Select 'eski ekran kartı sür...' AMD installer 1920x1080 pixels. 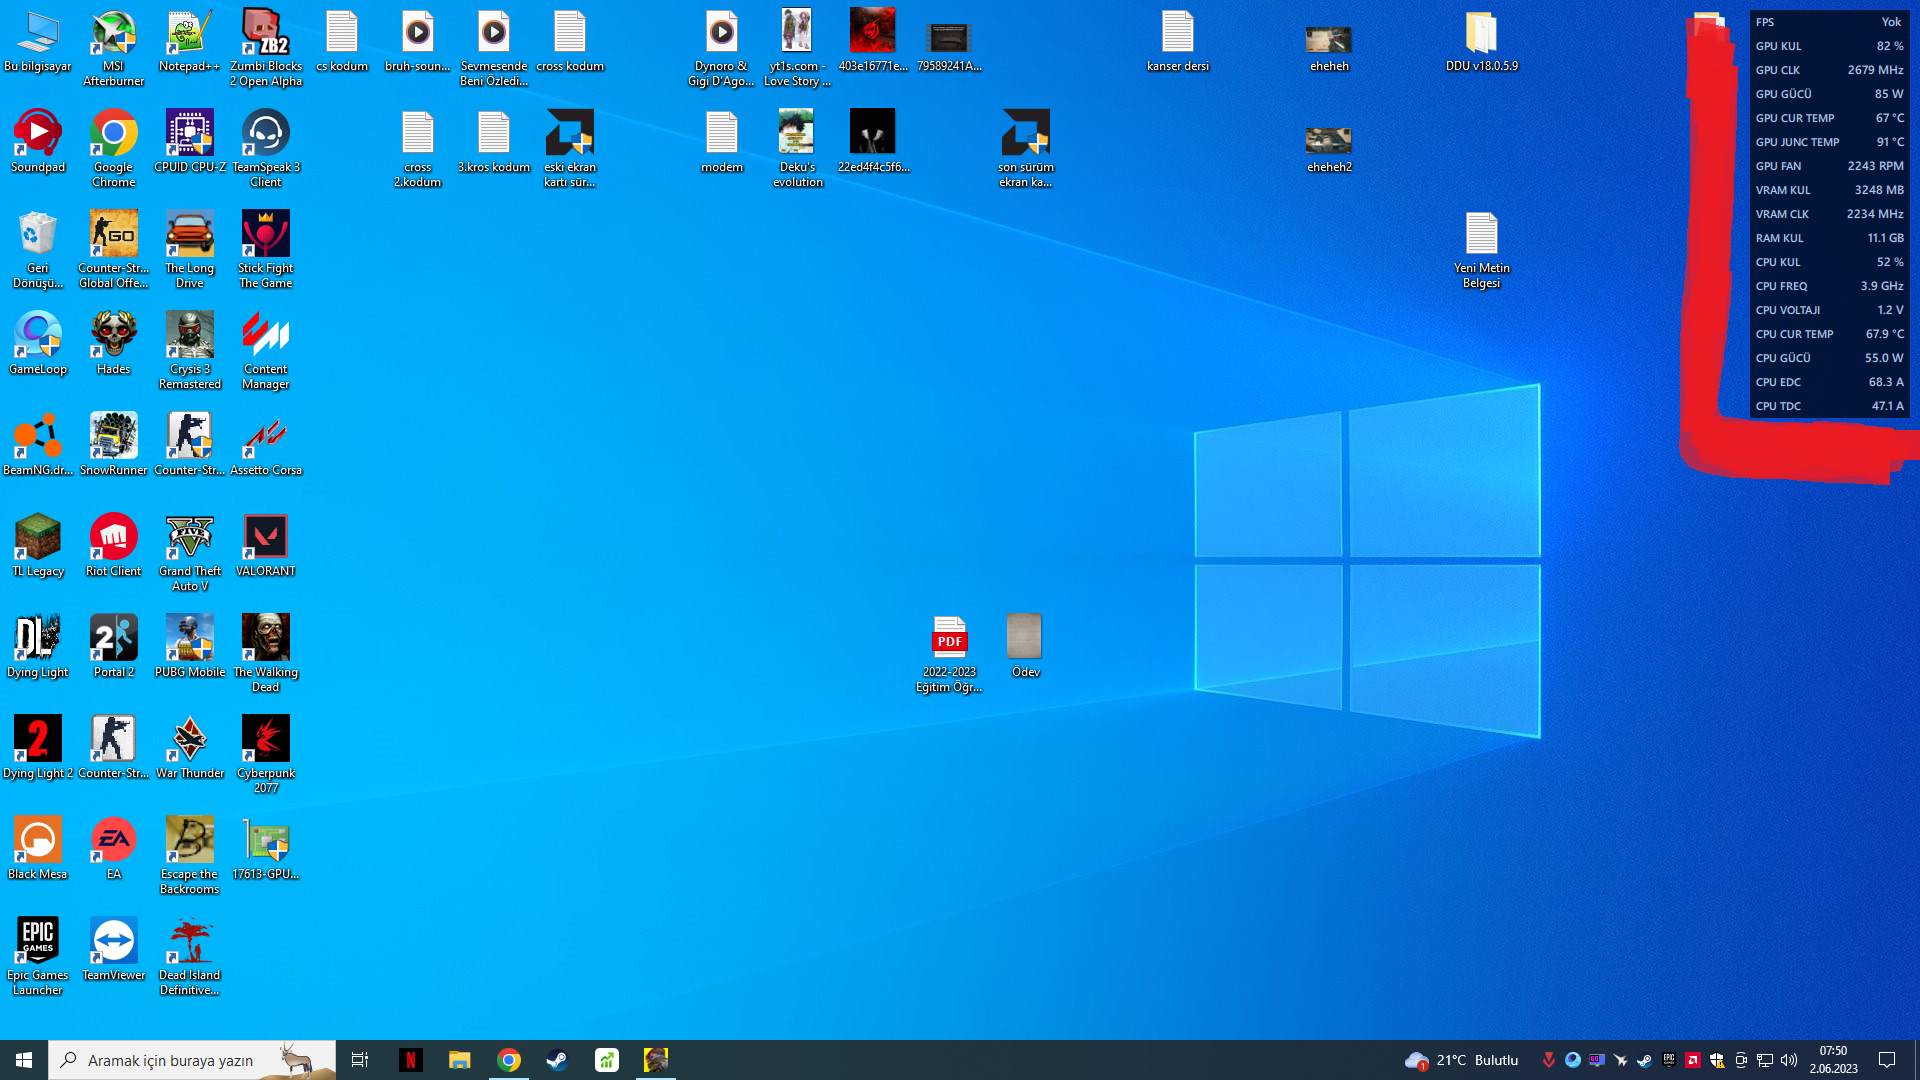coord(570,148)
